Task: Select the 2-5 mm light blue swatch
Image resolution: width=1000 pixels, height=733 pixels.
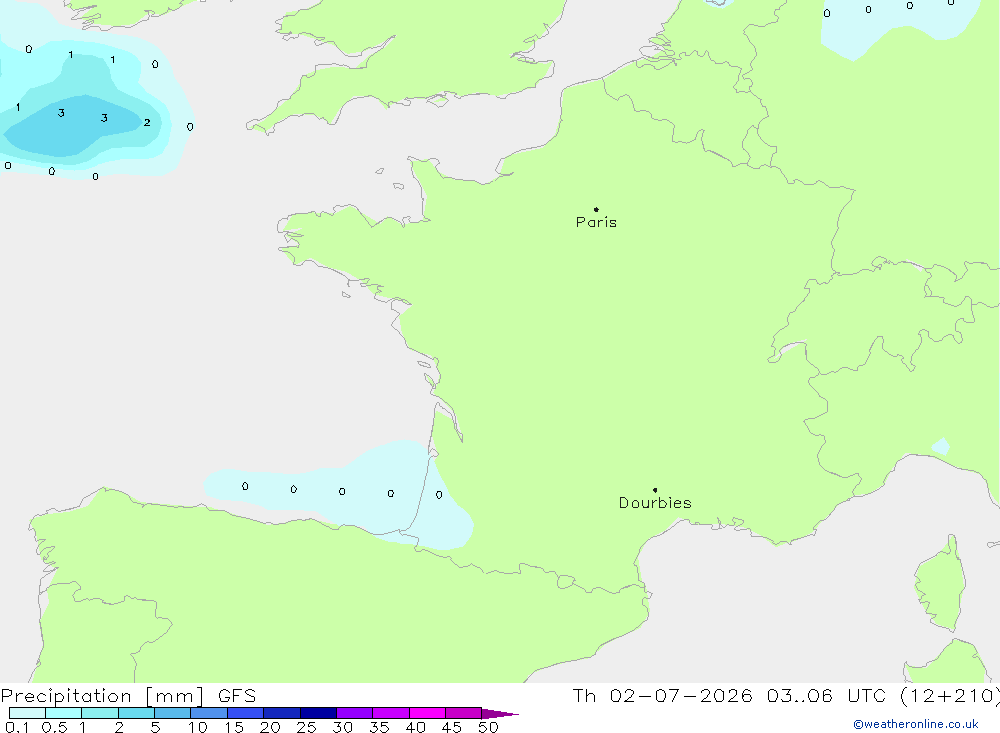Action: point(136,713)
